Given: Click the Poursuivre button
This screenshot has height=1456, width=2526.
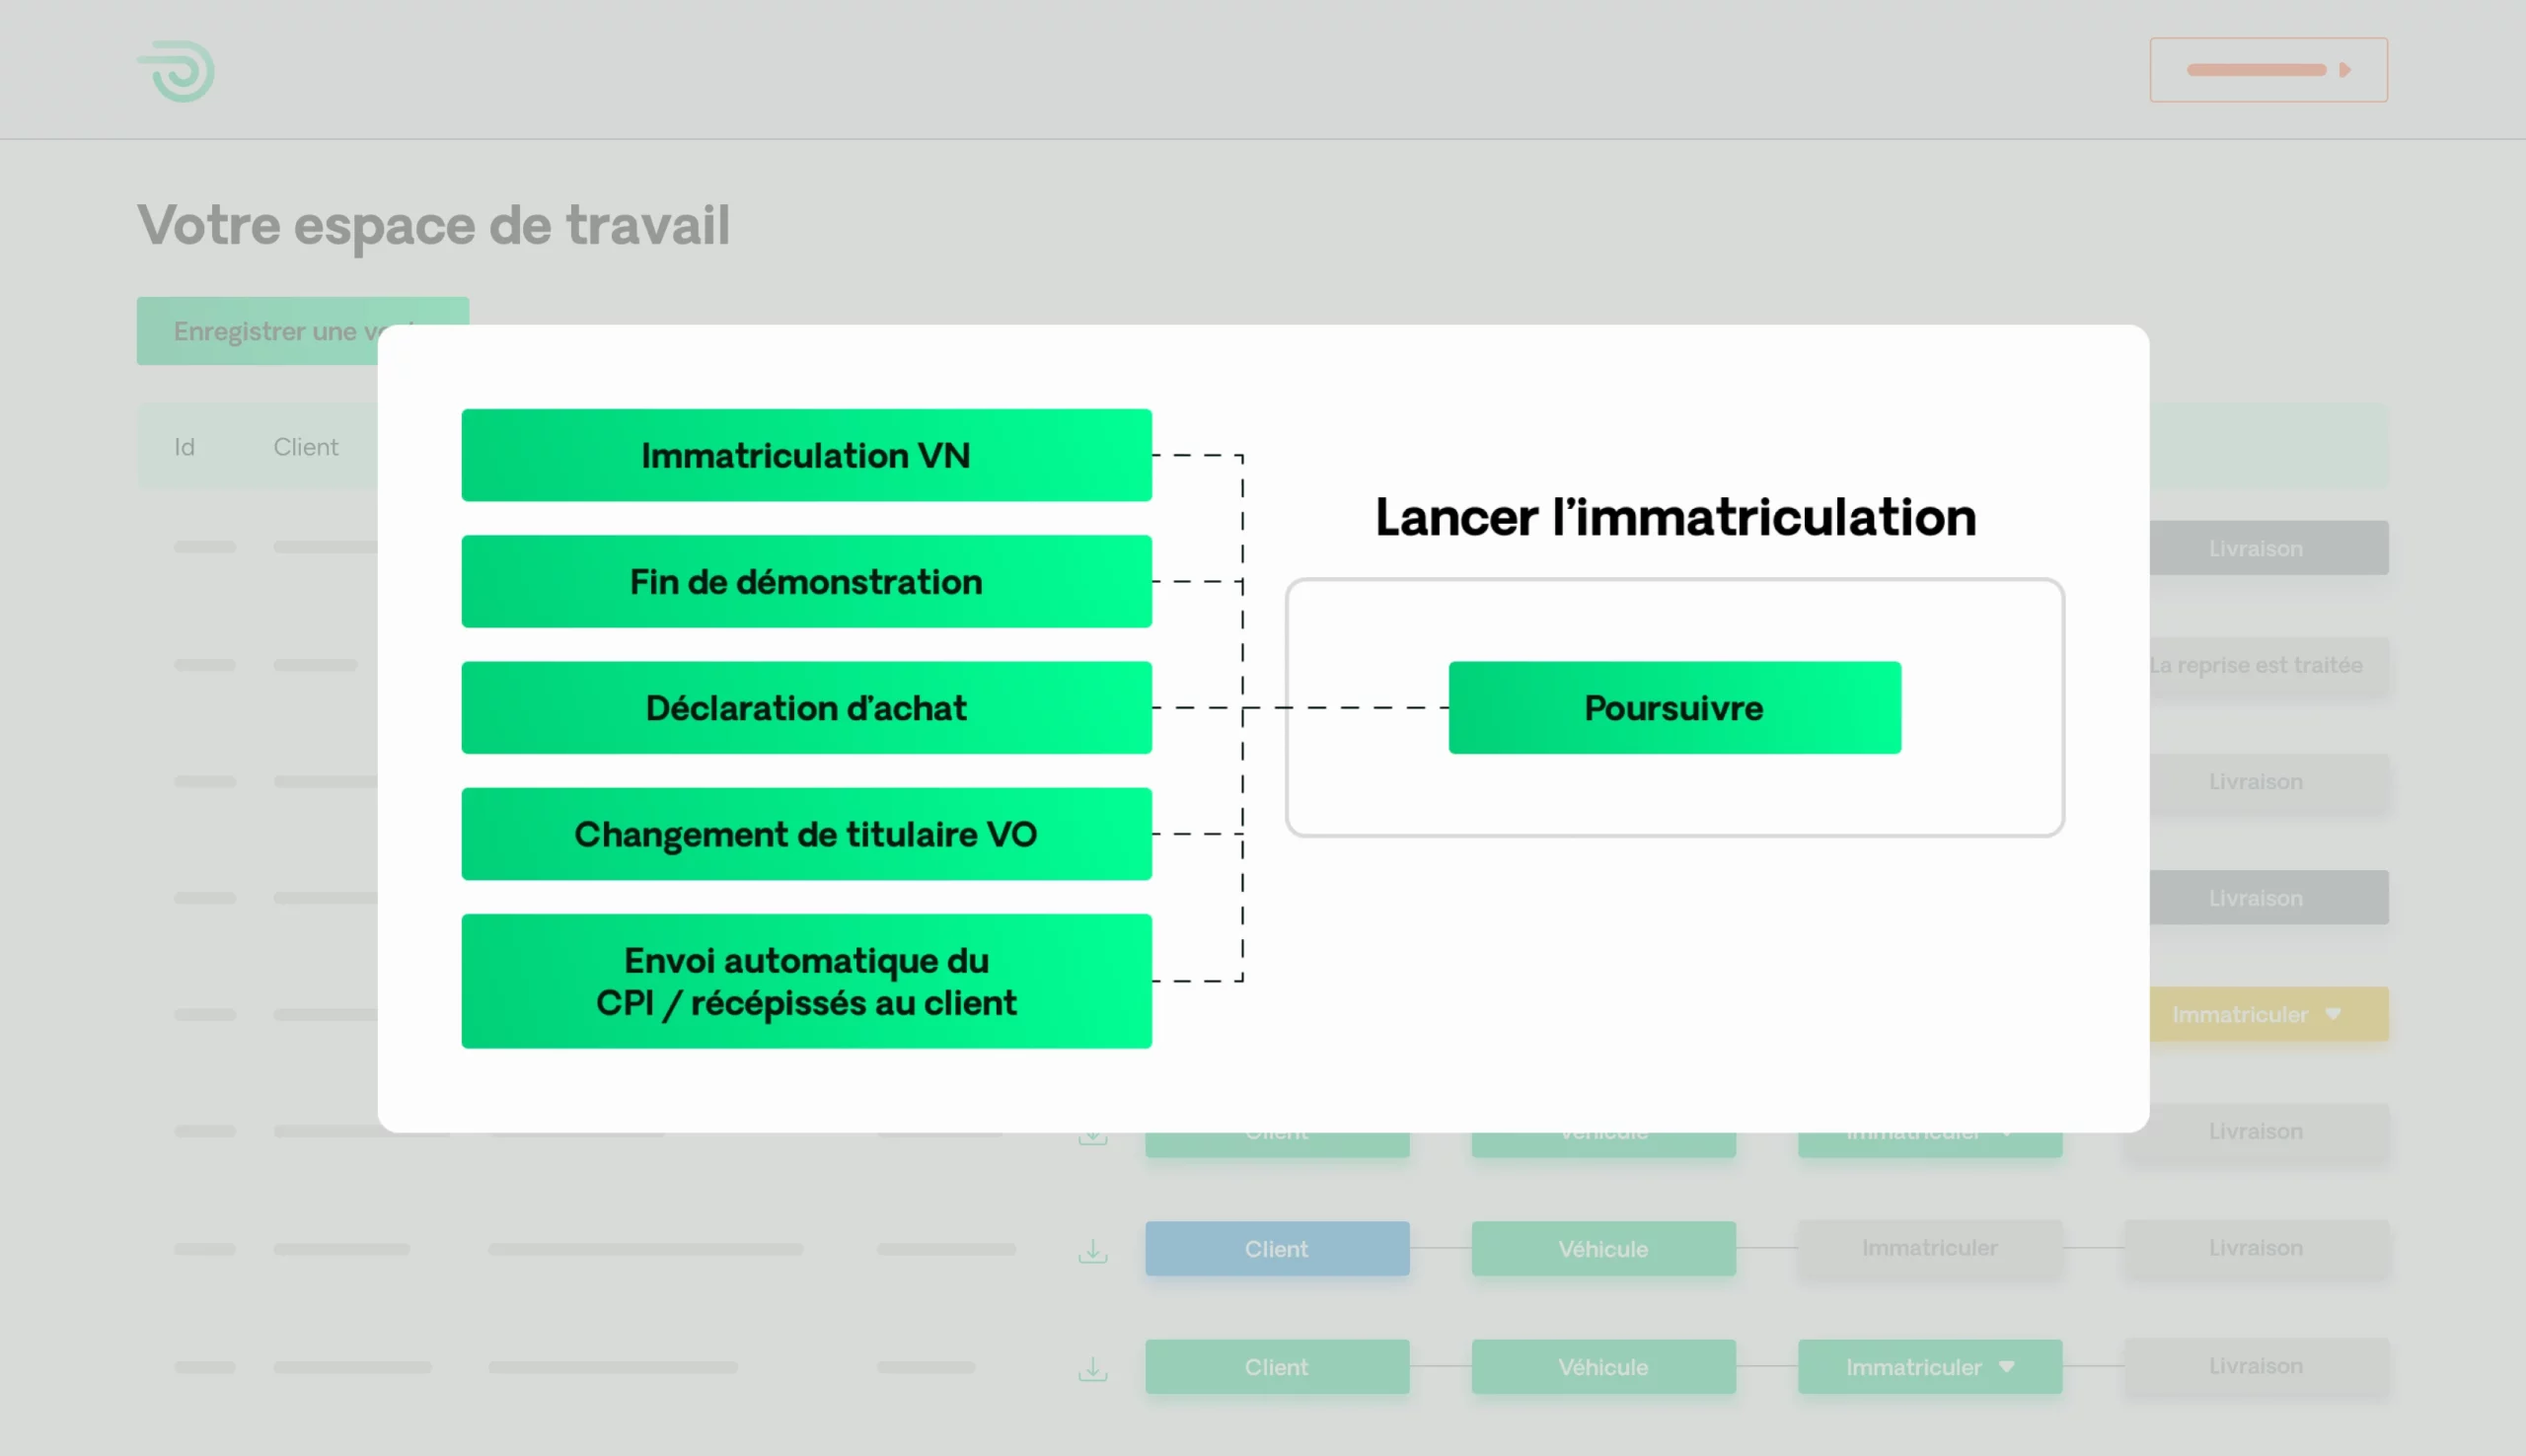Looking at the screenshot, I should point(1674,707).
